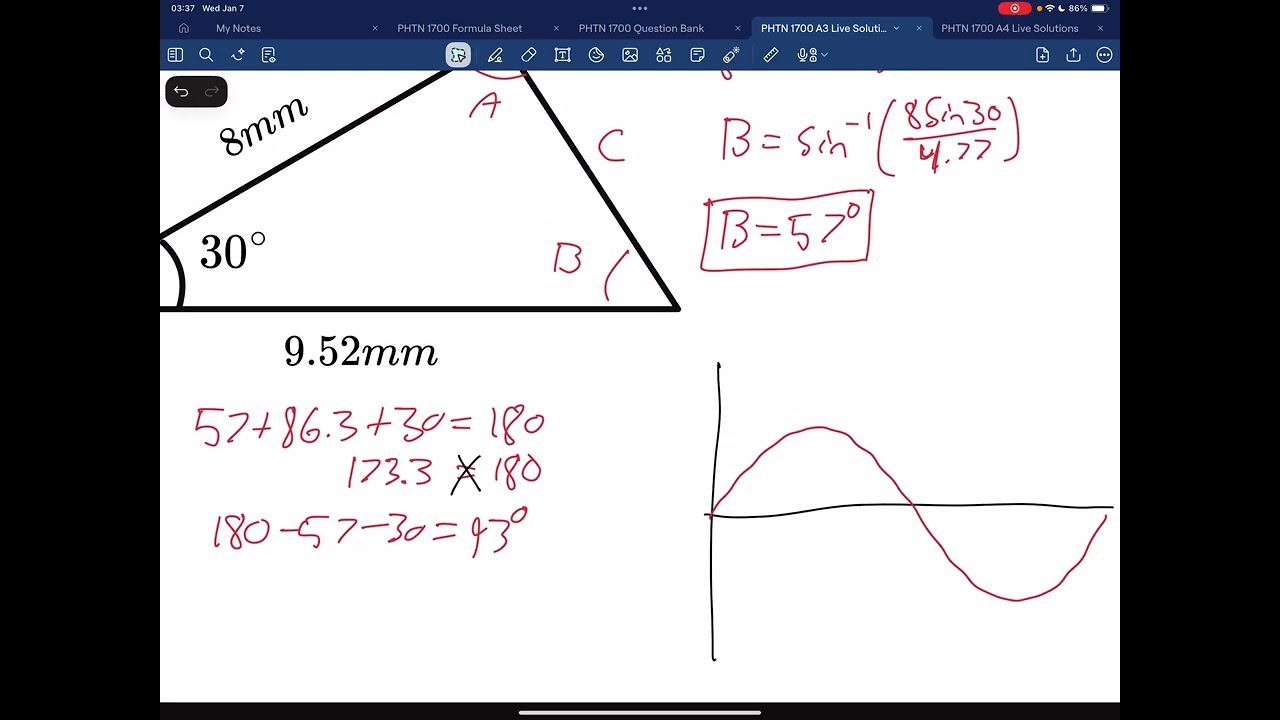Open search in the notebook
The image size is (1280, 720).
[206, 55]
